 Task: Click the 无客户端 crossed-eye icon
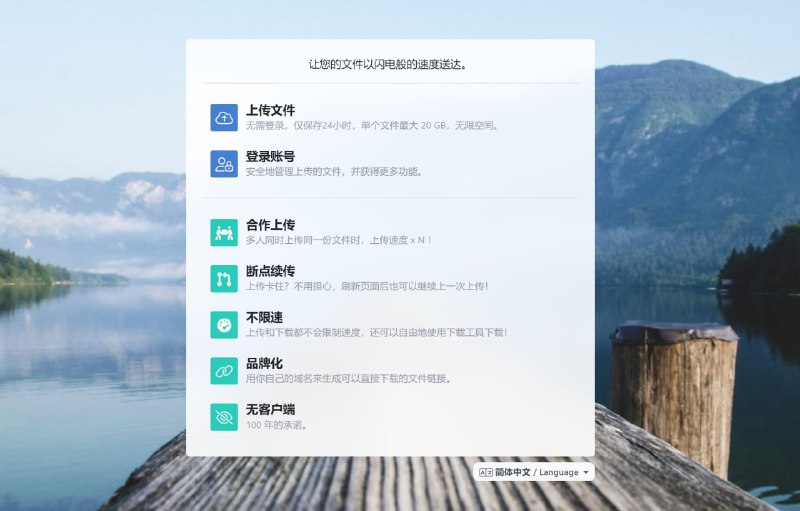coord(224,417)
